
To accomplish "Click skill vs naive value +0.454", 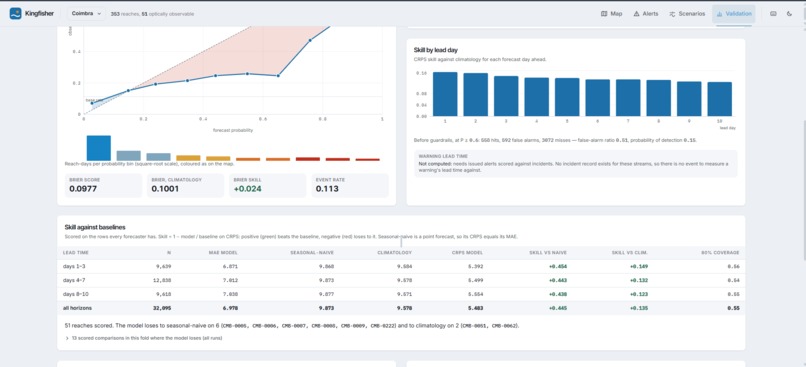I will pyautogui.click(x=558, y=266).
